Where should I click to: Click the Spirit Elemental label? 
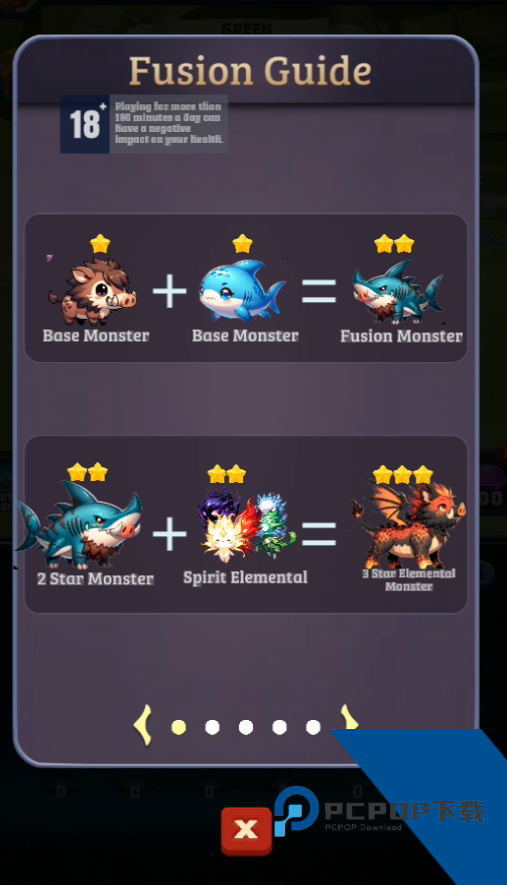(245, 578)
